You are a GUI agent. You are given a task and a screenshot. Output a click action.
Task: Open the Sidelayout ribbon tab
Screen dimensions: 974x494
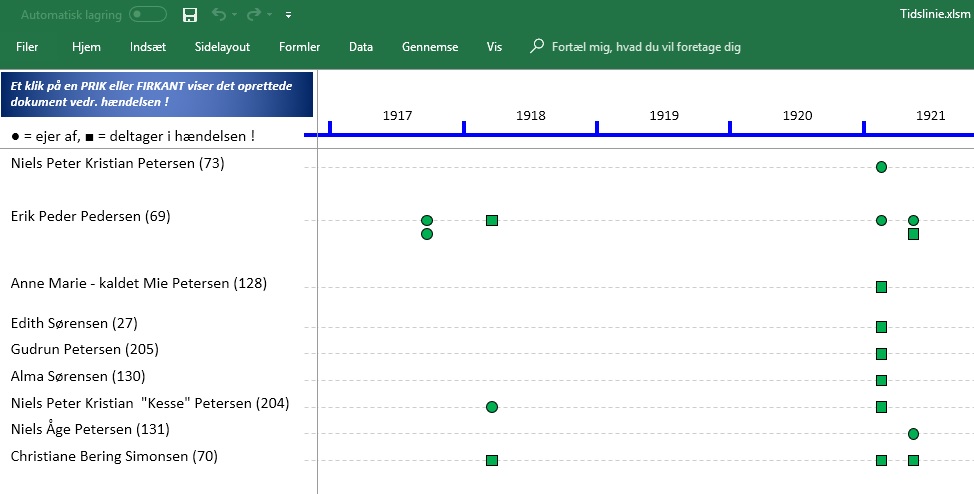coord(222,47)
